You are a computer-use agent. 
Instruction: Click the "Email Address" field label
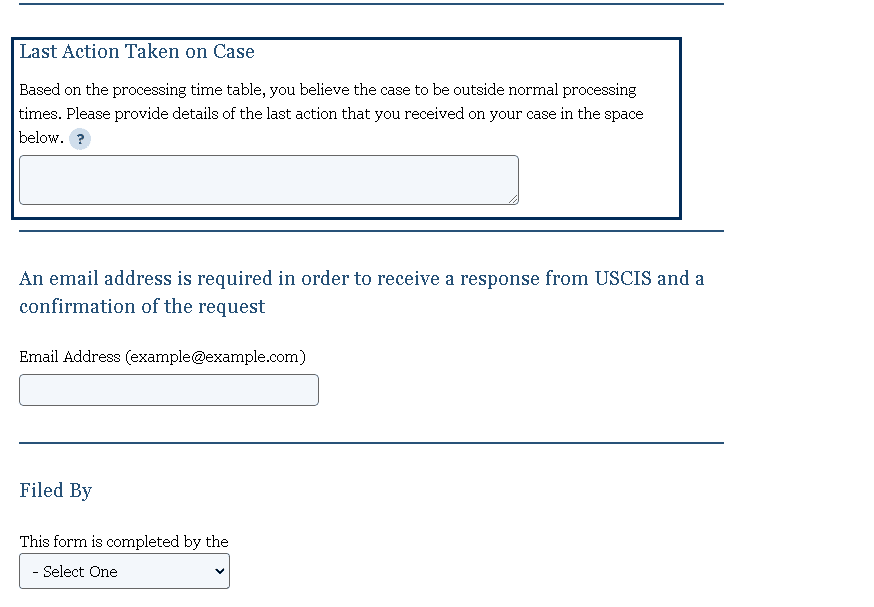[x=70, y=357]
